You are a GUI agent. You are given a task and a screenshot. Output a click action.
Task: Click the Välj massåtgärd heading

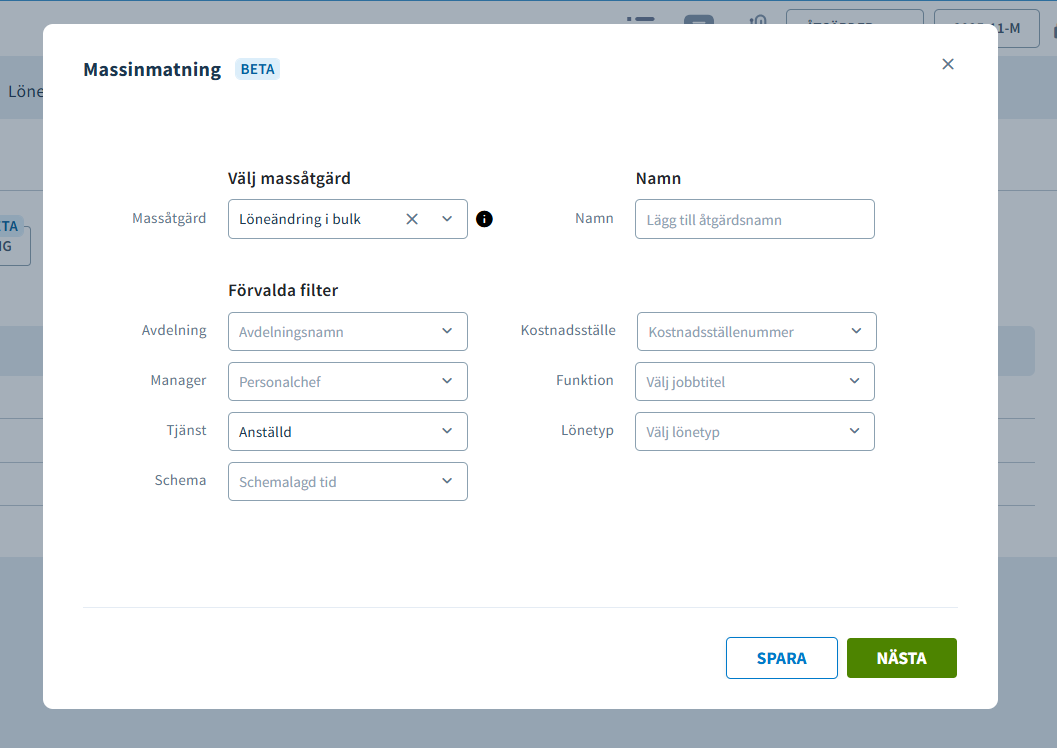click(289, 179)
